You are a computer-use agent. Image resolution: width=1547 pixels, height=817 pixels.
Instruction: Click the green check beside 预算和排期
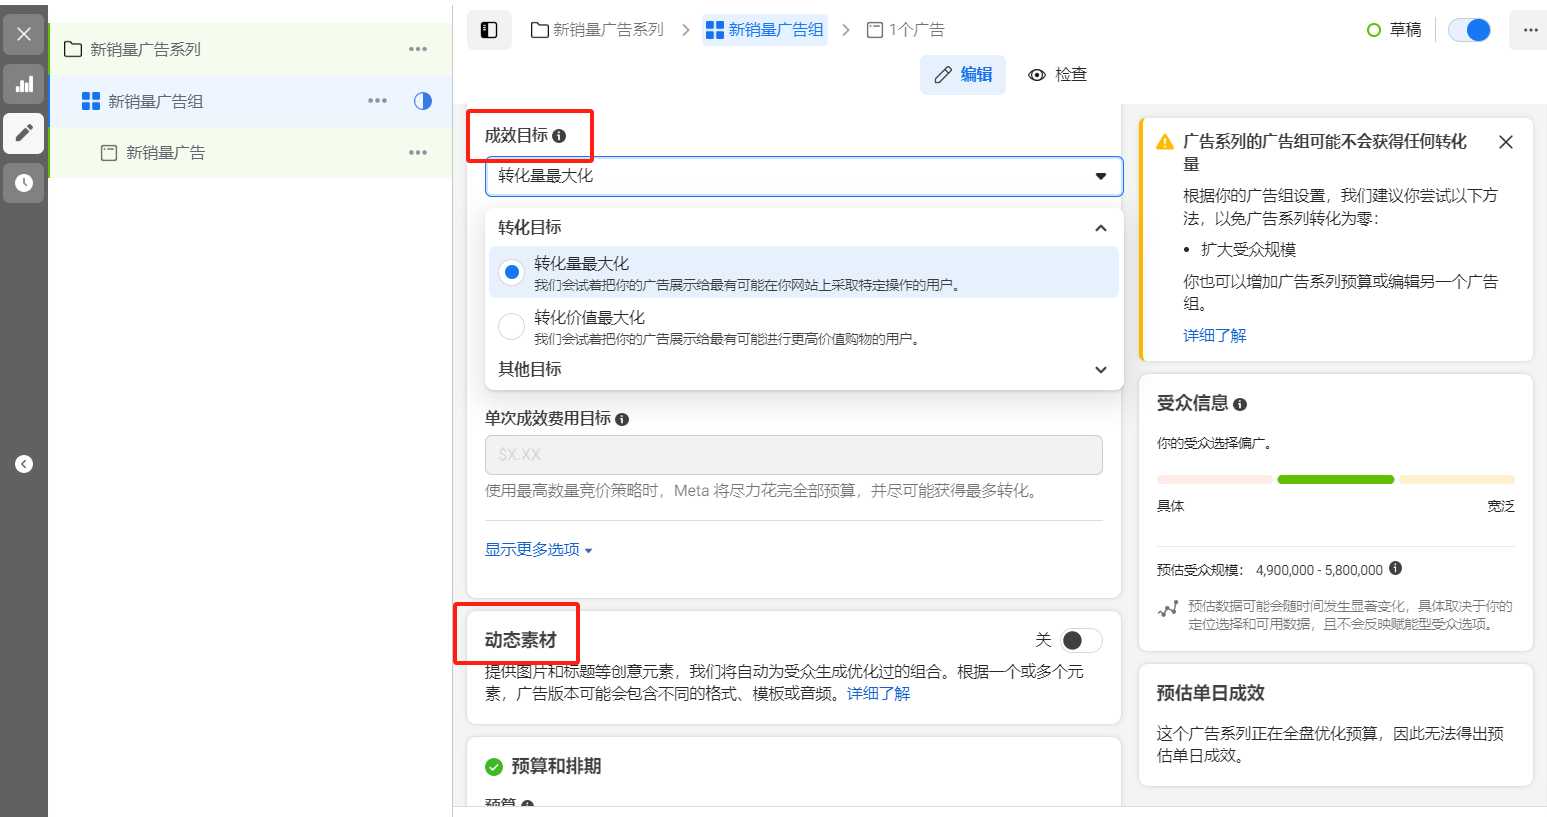click(494, 767)
